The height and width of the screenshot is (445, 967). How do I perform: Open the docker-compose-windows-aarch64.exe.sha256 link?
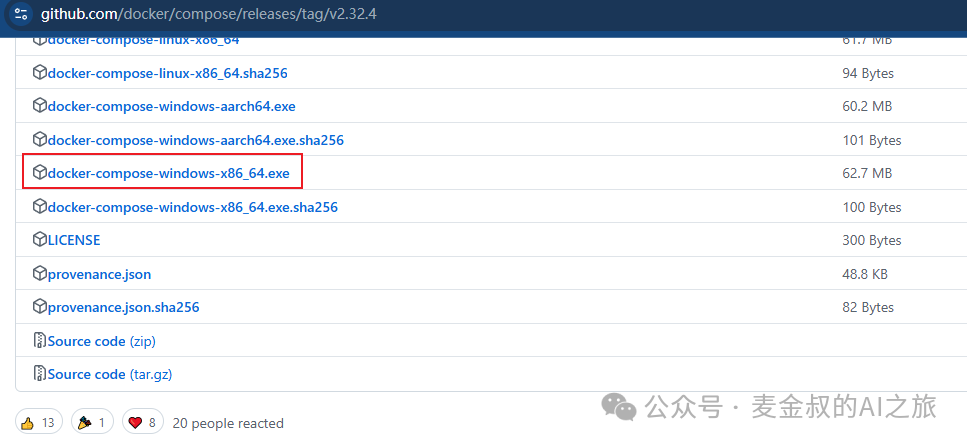coord(195,140)
